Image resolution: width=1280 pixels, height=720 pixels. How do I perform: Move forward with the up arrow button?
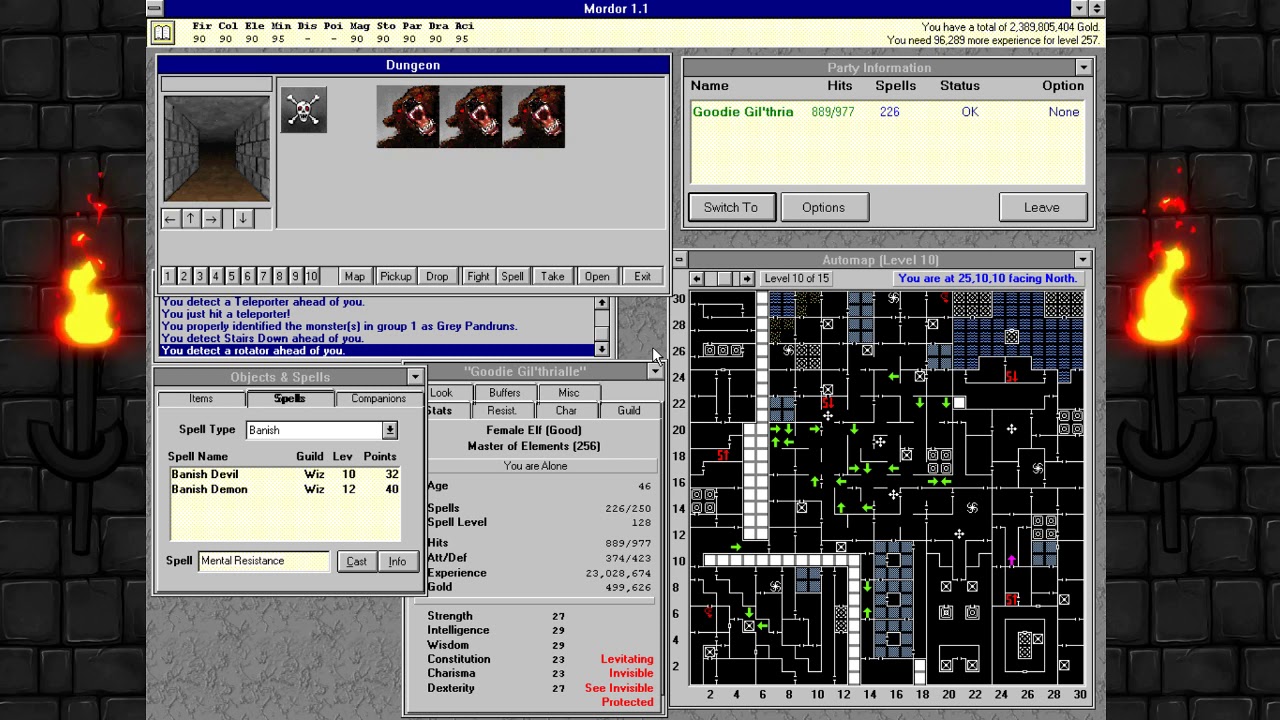190,219
